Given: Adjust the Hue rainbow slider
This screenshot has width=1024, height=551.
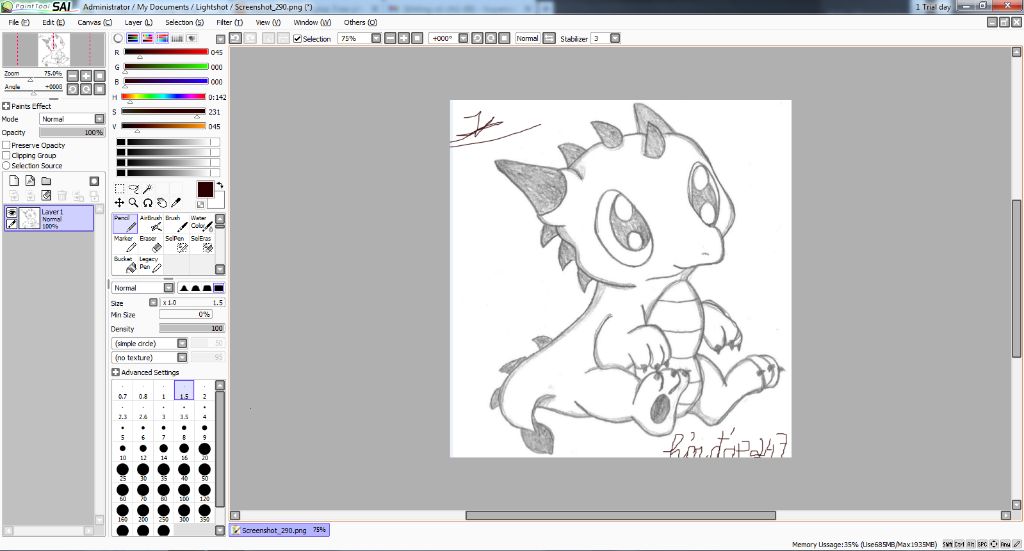Looking at the screenshot, I should click(163, 97).
